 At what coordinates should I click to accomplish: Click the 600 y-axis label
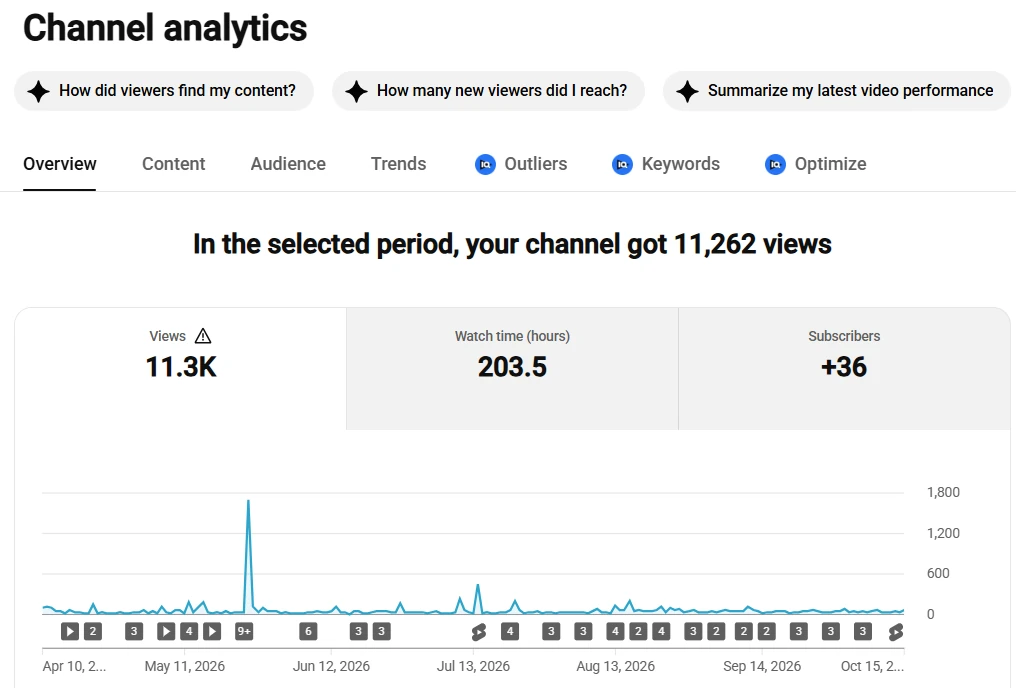[x=938, y=573]
